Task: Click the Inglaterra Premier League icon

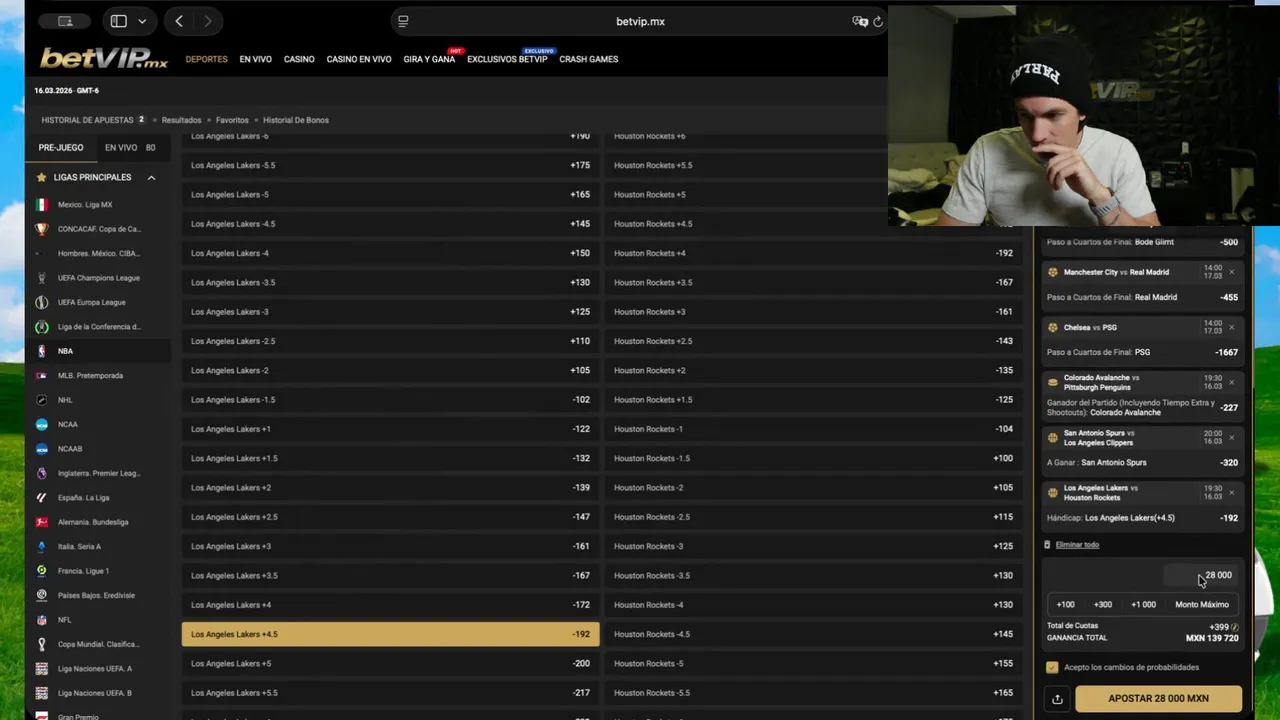Action: pos(41,473)
